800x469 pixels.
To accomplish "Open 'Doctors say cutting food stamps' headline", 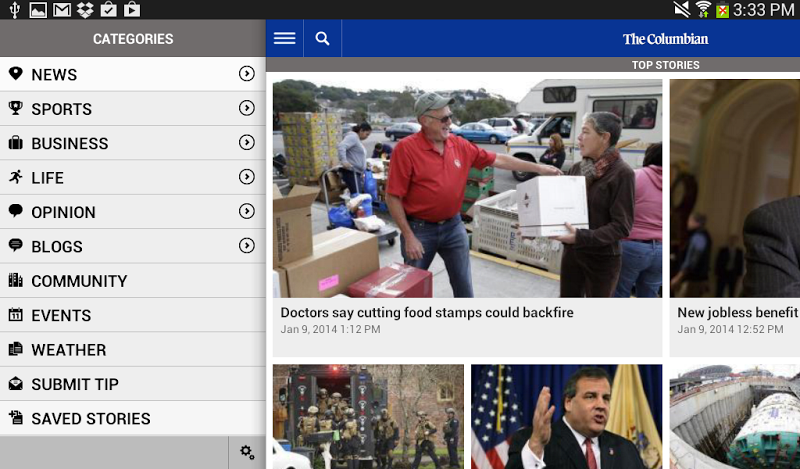I will pyautogui.click(x=427, y=312).
